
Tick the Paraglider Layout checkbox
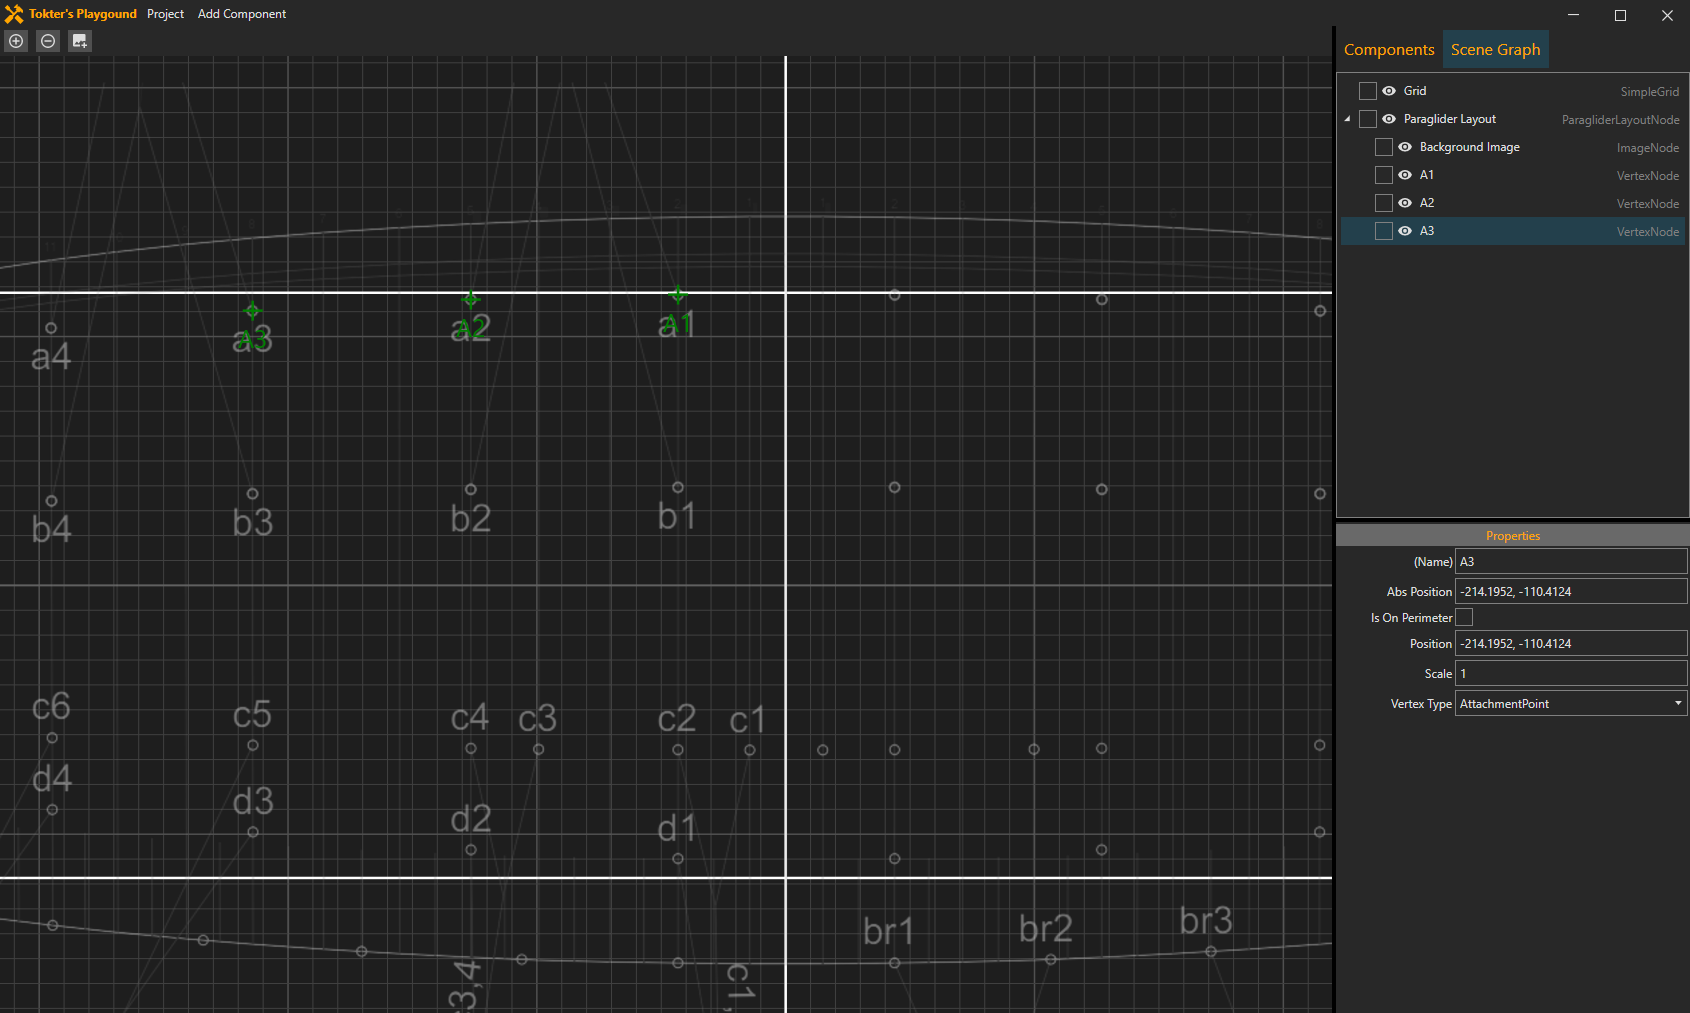[1368, 119]
